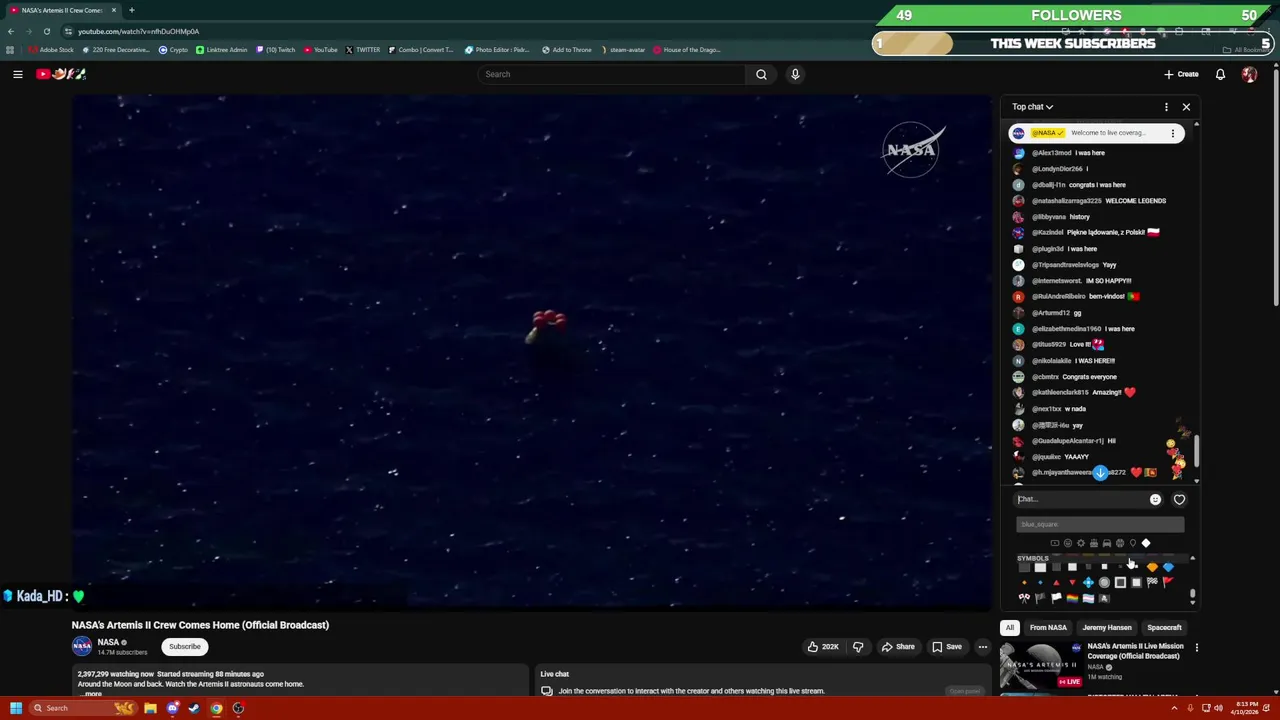Viewport: 1280px width, 720px height.
Task: Subscribe to the NASA channel
Action: (184, 647)
